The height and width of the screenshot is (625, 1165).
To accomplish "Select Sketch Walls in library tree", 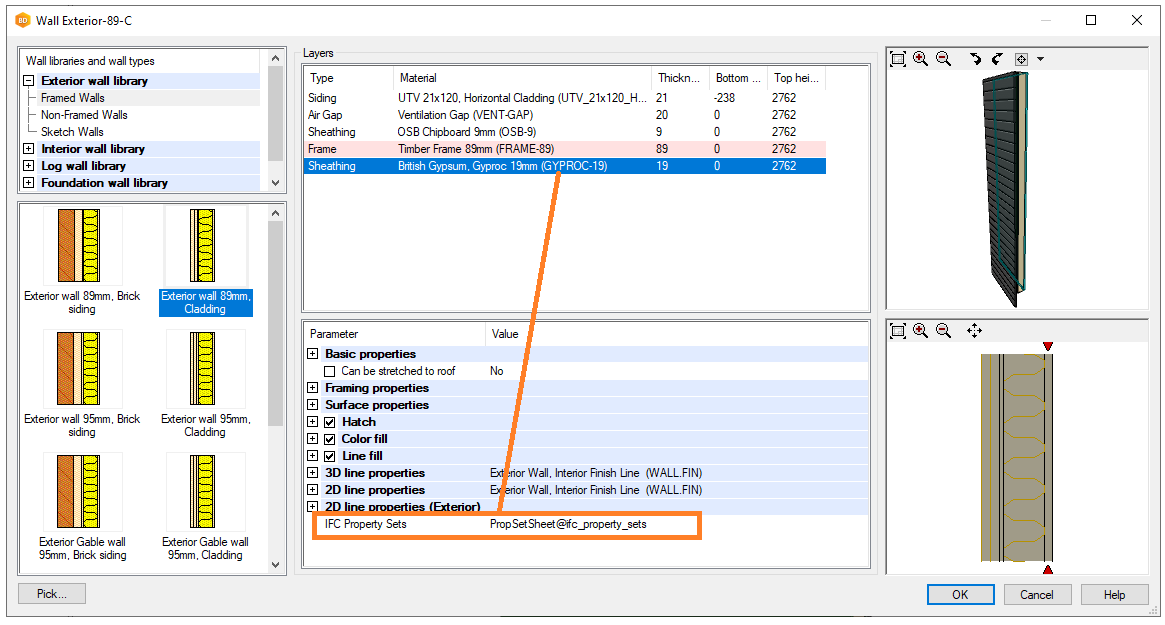I will pyautogui.click(x=72, y=132).
